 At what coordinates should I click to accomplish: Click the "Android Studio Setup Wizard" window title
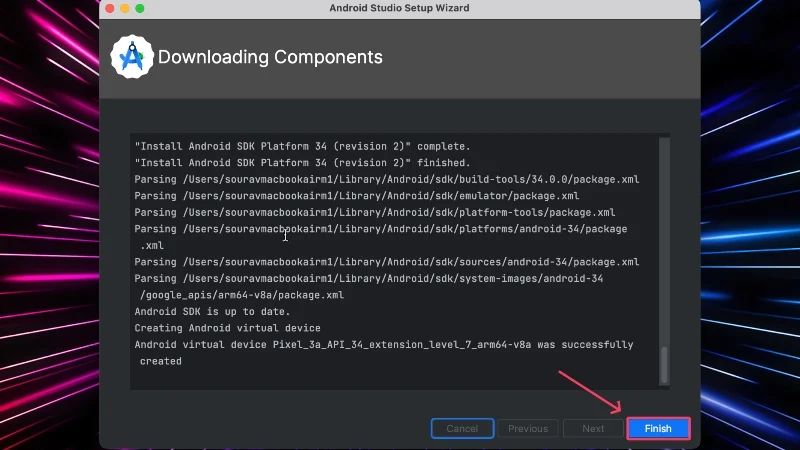tap(399, 8)
